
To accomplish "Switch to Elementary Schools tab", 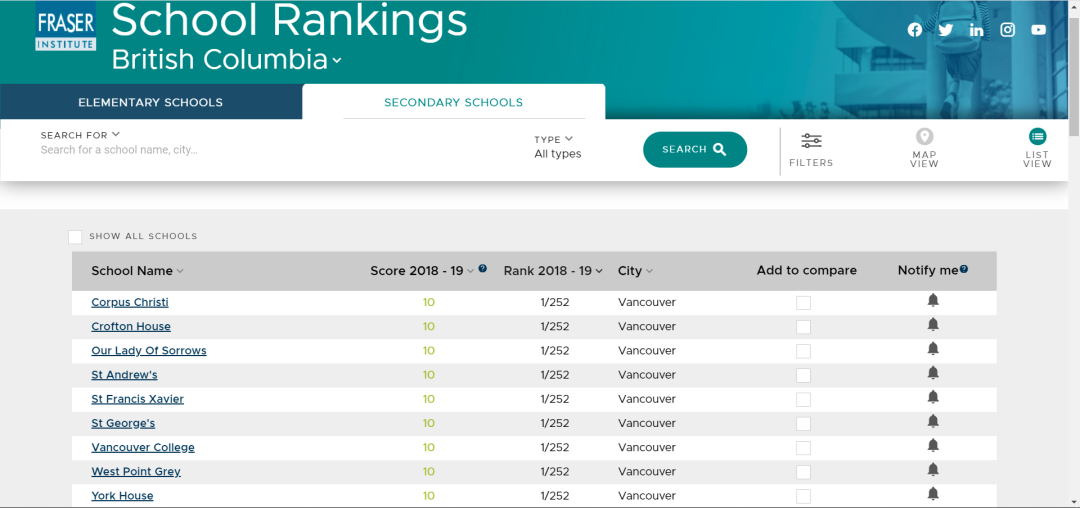I will point(151,102).
